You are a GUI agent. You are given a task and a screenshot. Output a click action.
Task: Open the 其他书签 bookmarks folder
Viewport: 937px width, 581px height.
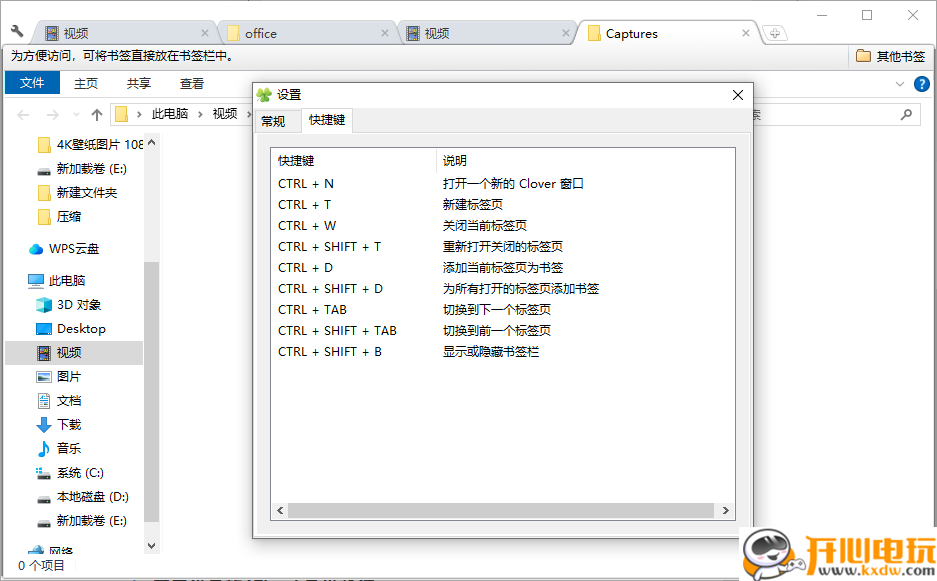(x=890, y=56)
